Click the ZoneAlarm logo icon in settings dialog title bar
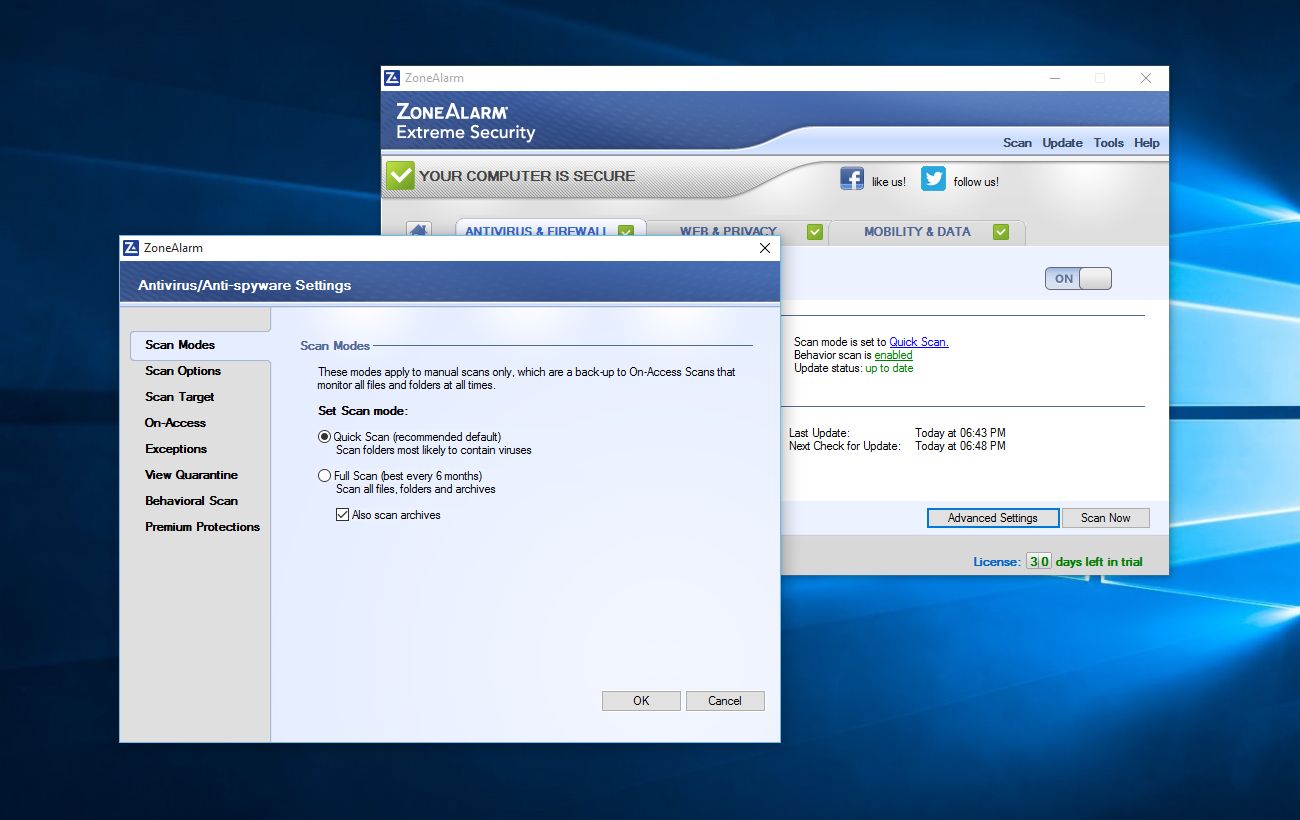The width and height of the screenshot is (1300, 820). 130,248
